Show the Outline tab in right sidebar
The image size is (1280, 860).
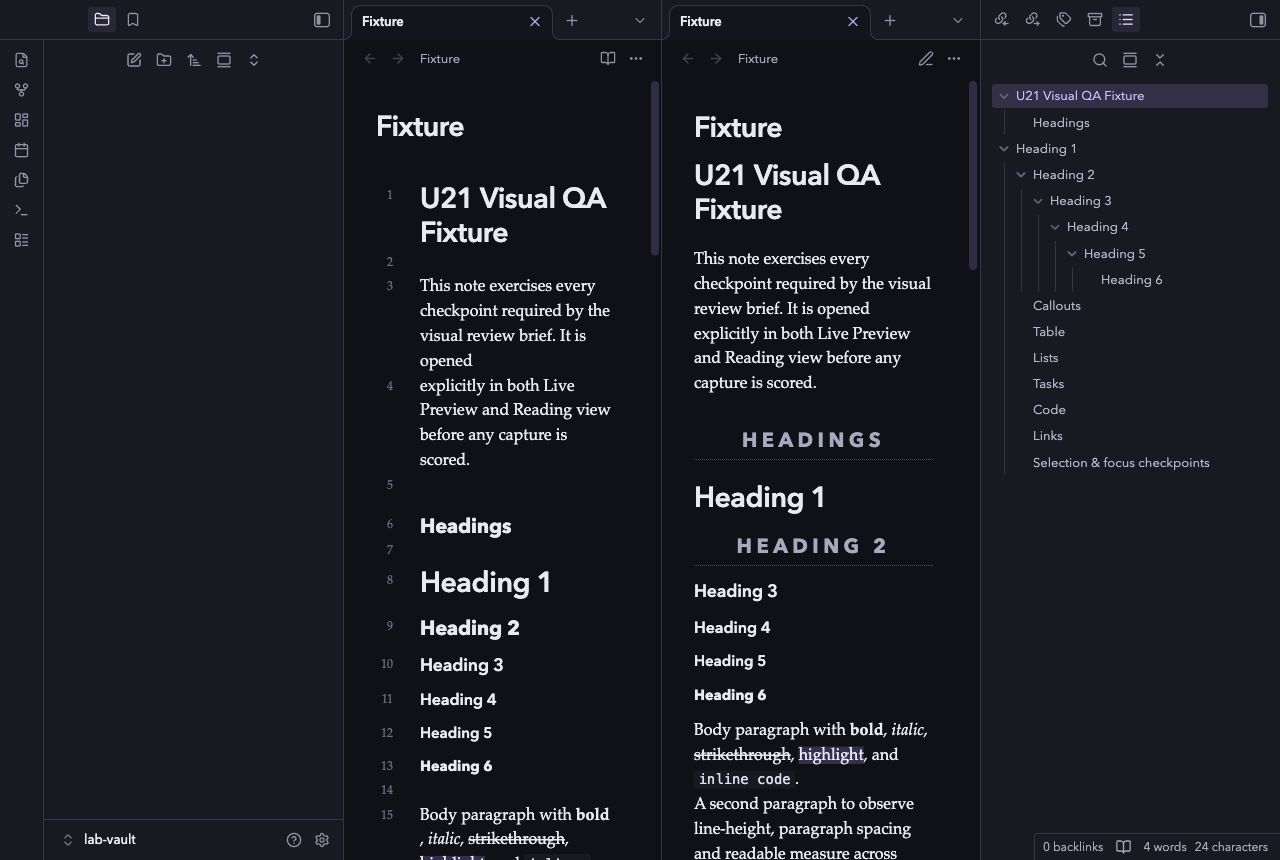point(1126,20)
